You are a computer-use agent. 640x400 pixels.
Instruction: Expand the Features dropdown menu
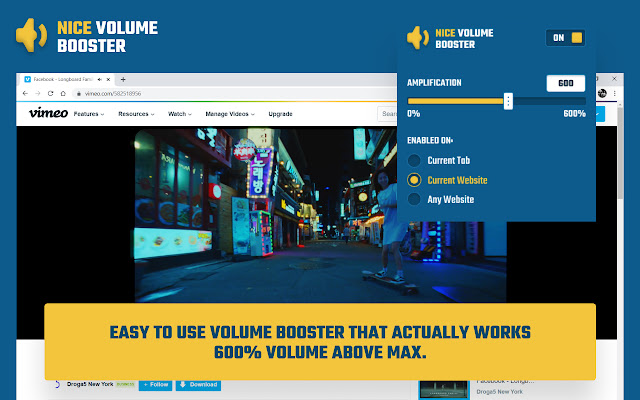pos(89,114)
